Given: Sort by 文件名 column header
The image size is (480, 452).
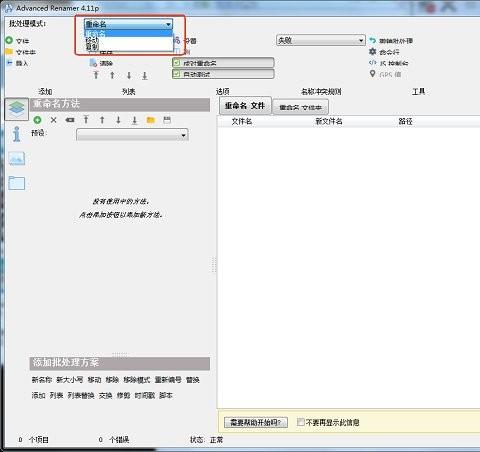Looking at the screenshot, I should click(x=242, y=121).
